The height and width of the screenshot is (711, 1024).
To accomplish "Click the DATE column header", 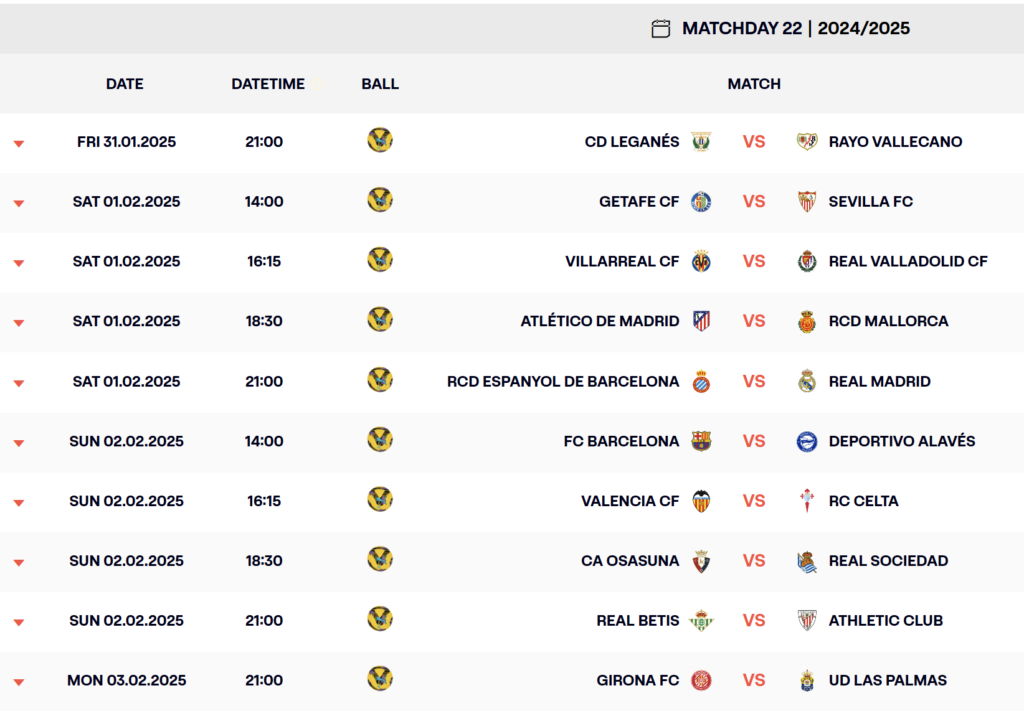I will [125, 84].
